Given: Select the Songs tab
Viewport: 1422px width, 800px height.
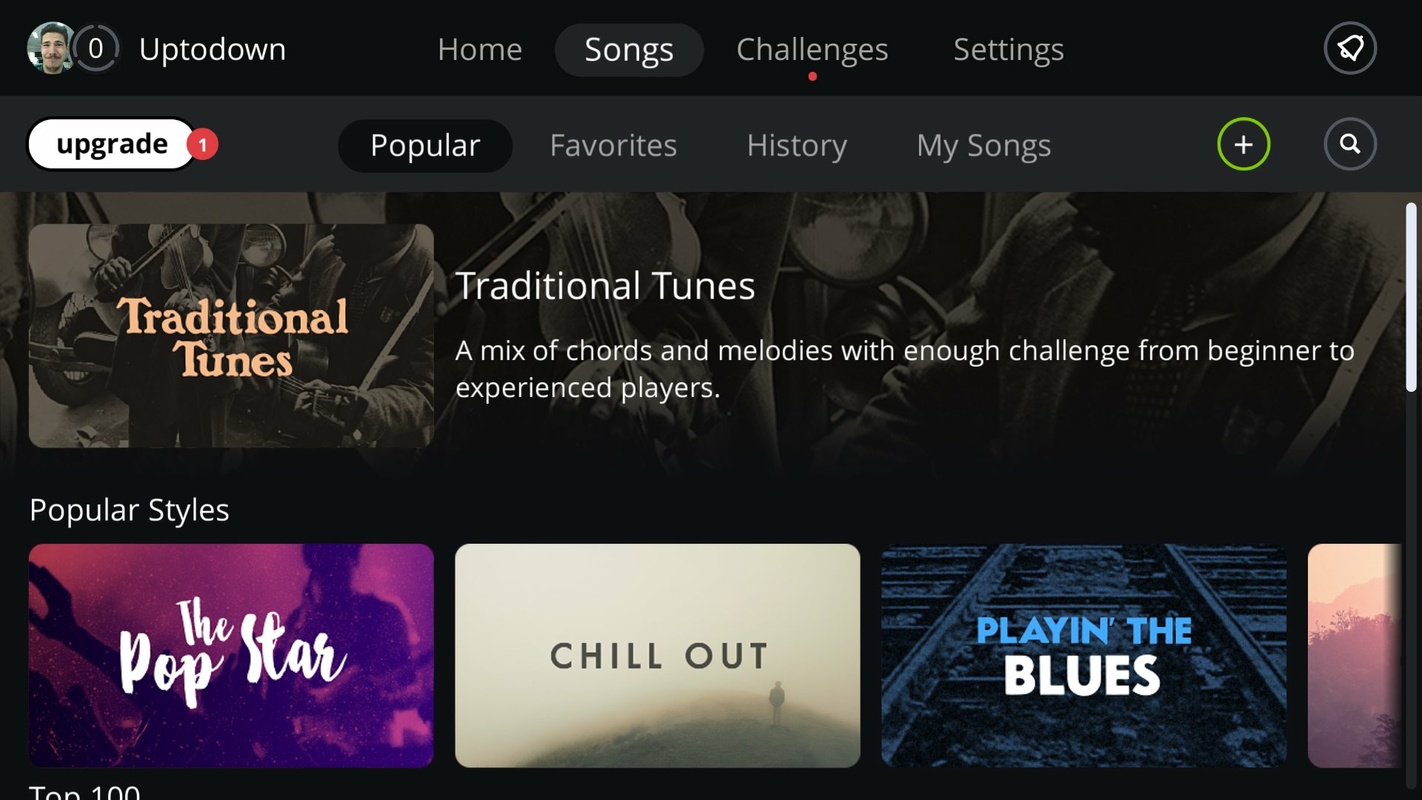Looking at the screenshot, I should tap(629, 49).
